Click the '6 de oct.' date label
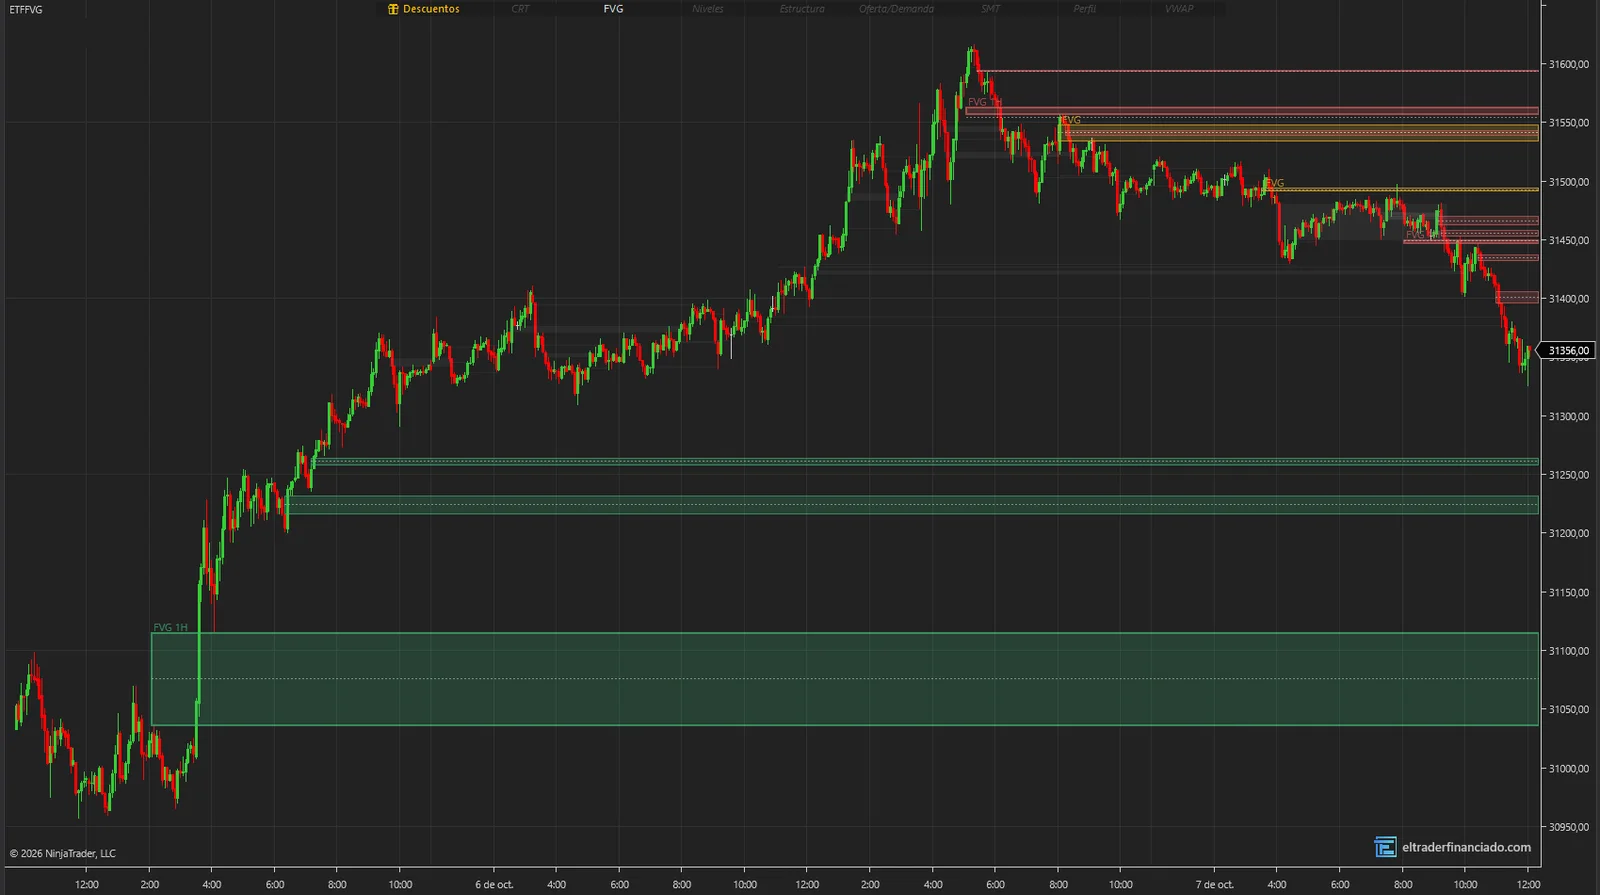The image size is (1600, 895). tap(494, 884)
